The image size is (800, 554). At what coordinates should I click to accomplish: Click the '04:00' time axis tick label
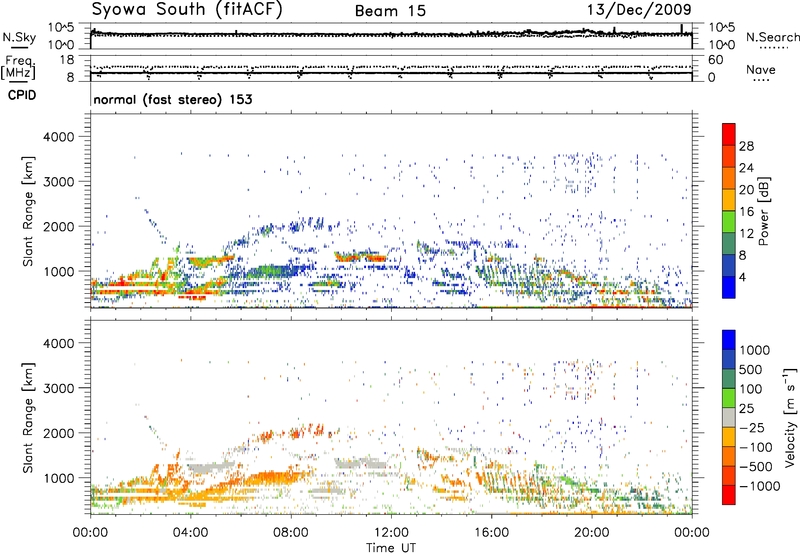click(190, 533)
